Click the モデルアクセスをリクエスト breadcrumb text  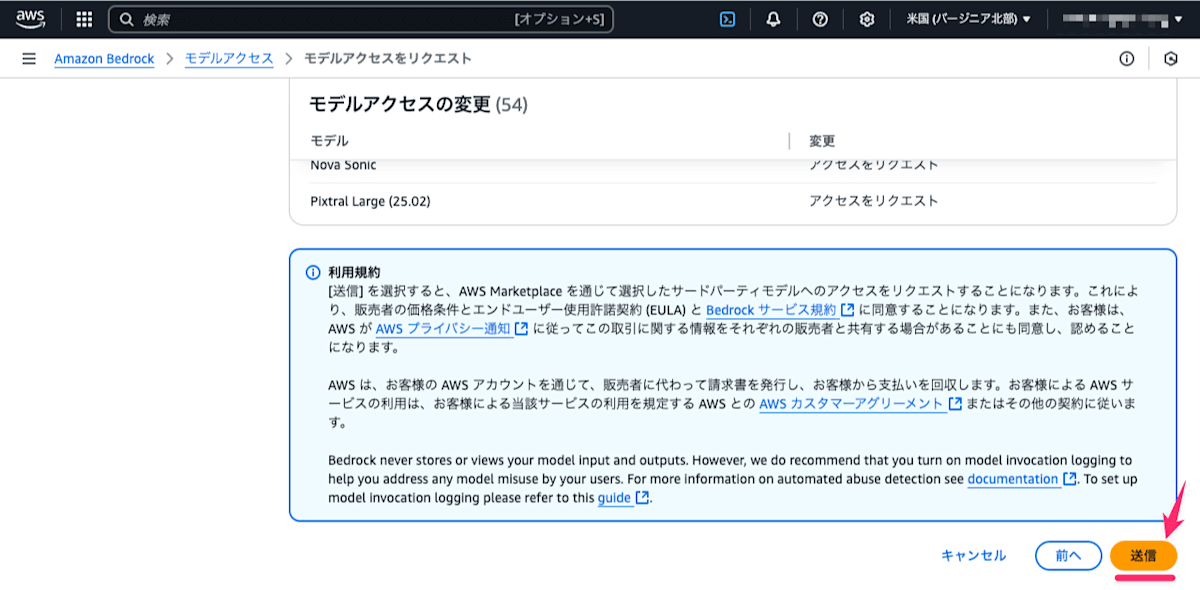(388, 59)
